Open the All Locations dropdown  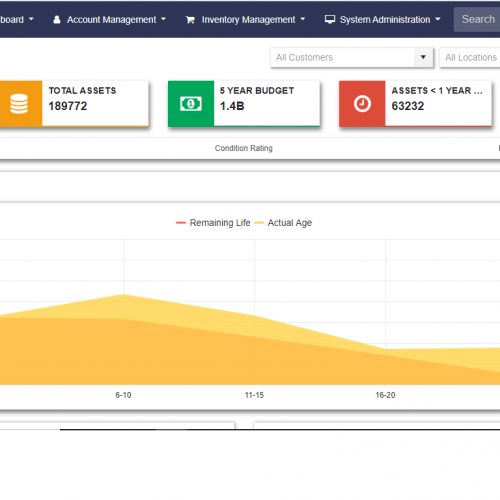click(x=470, y=57)
